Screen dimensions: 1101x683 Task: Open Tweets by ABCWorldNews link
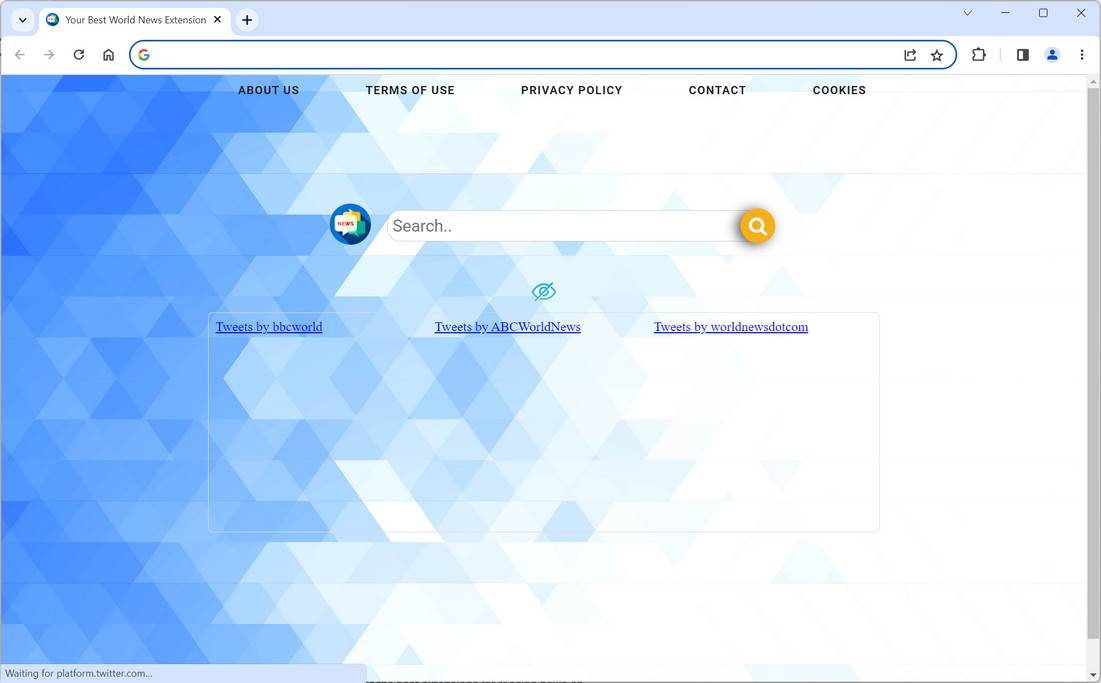tap(508, 326)
